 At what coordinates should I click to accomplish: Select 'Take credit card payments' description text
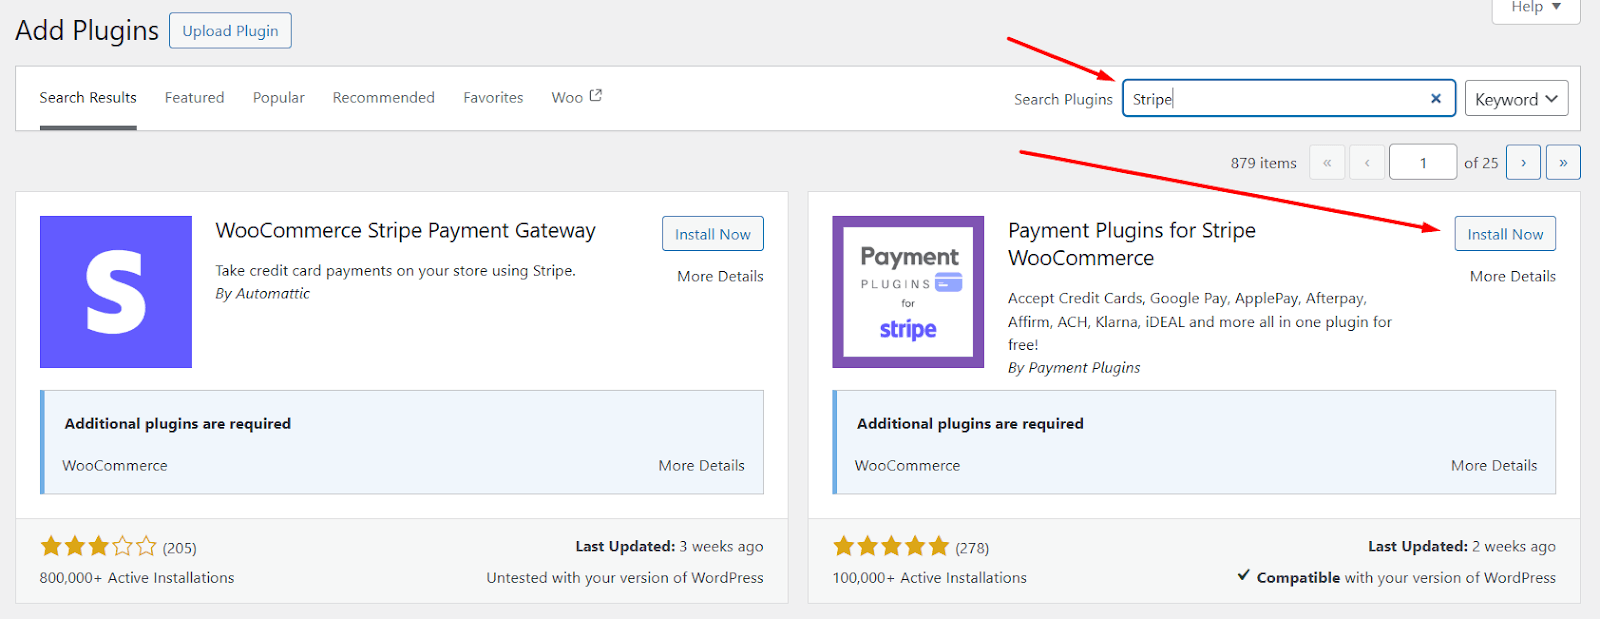click(396, 271)
